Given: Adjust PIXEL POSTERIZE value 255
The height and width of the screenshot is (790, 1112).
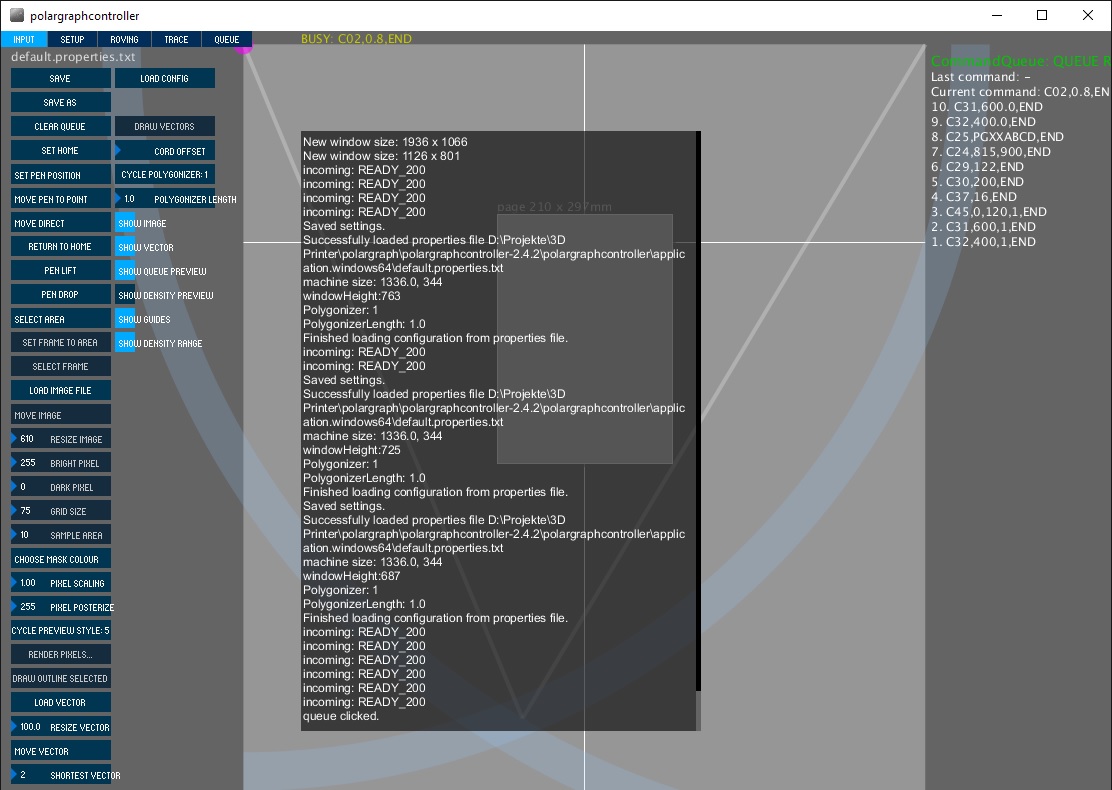Looking at the screenshot, I should (x=60, y=607).
